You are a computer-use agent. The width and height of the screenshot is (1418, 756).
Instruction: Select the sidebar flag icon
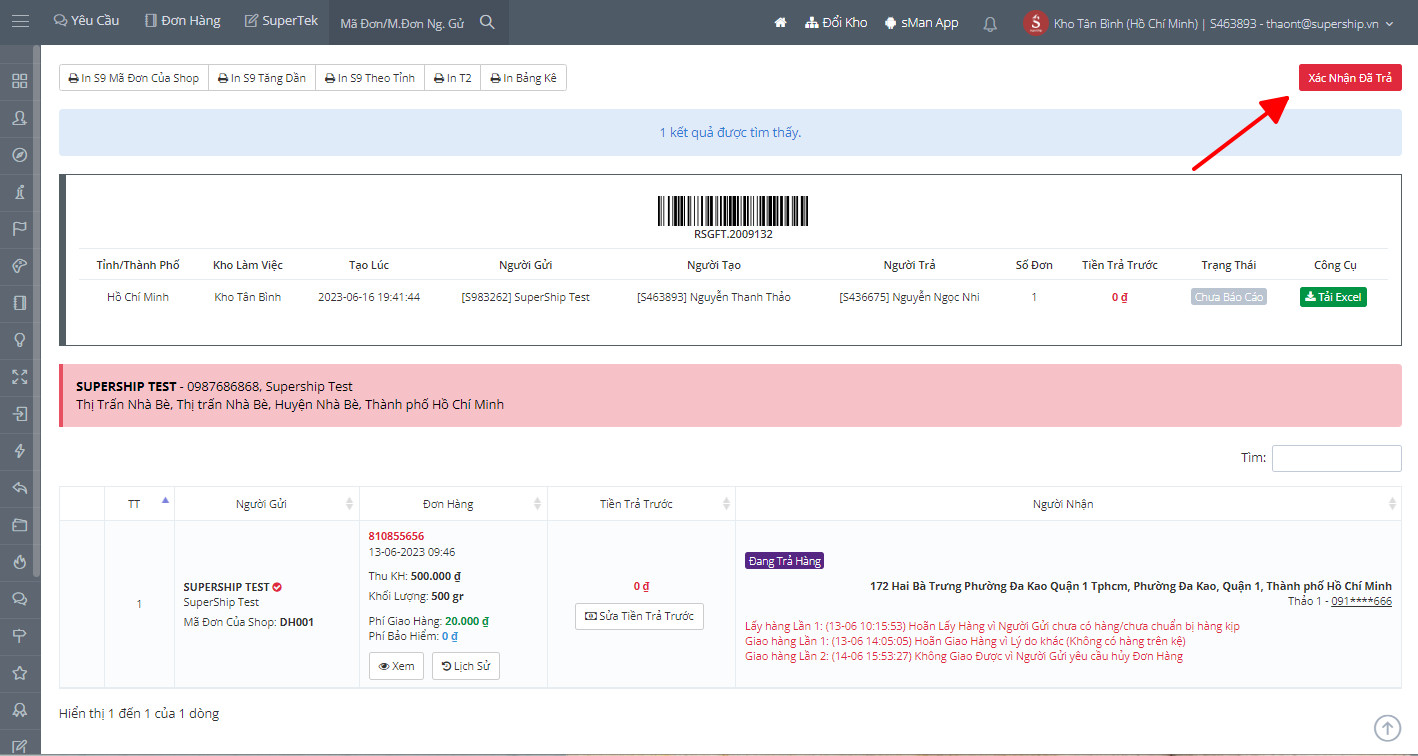pyautogui.click(x=19, y=229)
